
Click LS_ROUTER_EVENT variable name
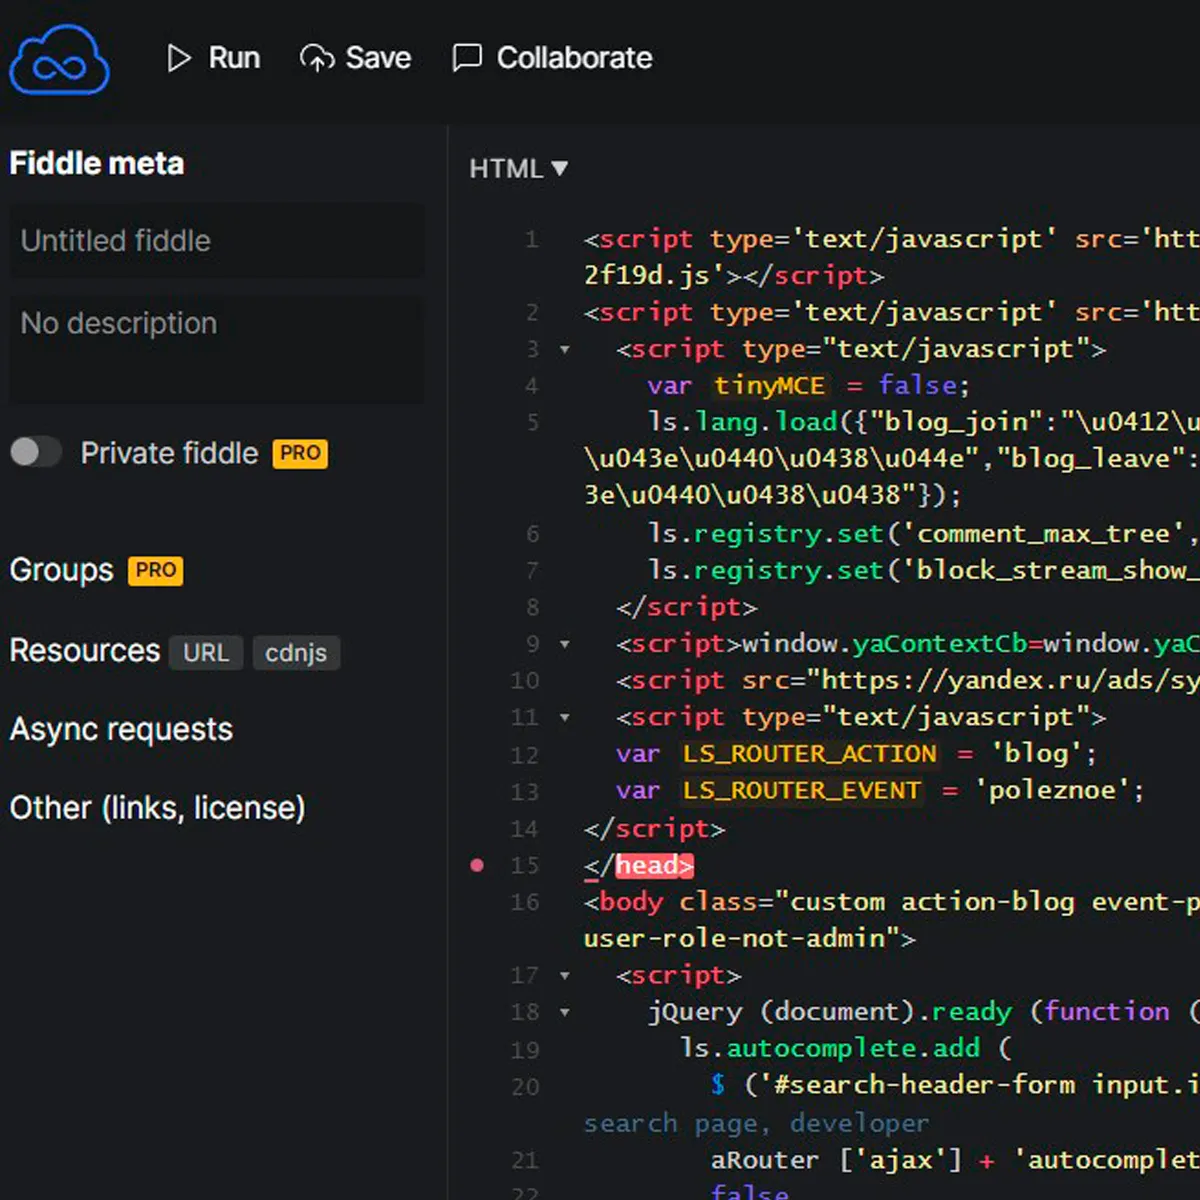click(802, 791)
